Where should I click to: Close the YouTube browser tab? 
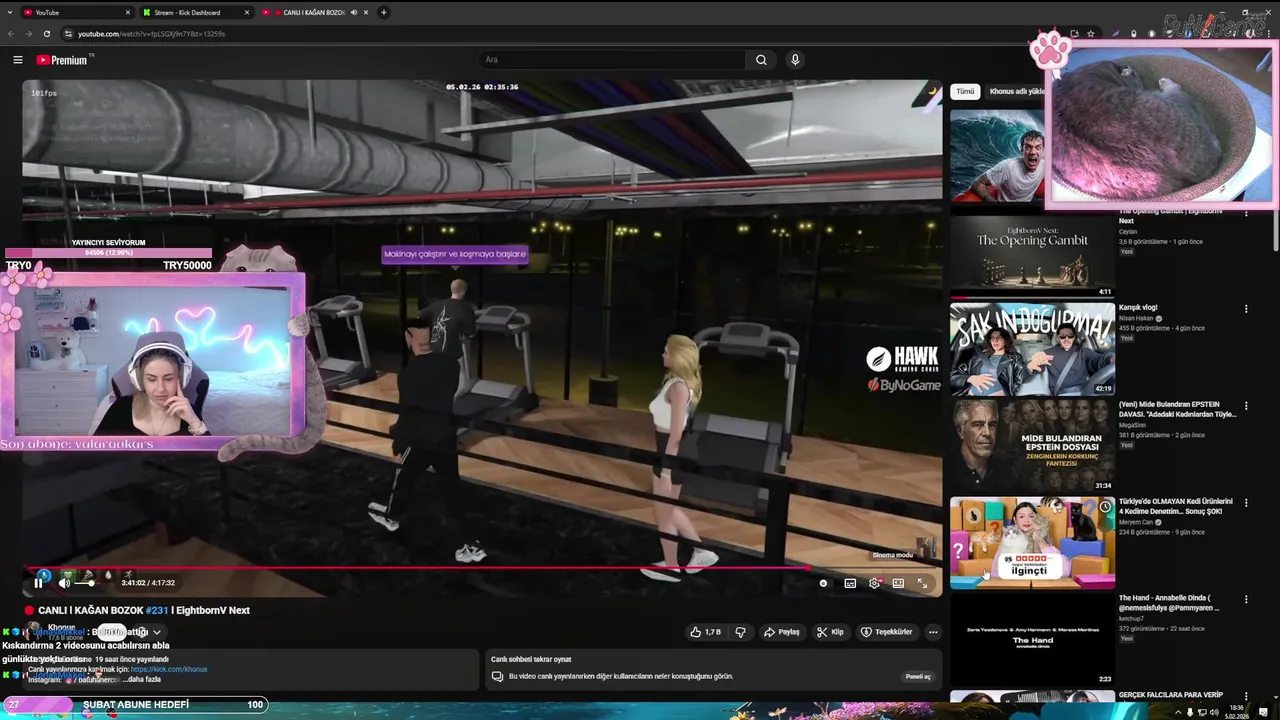pyautogui.click(x=127, y=12)
